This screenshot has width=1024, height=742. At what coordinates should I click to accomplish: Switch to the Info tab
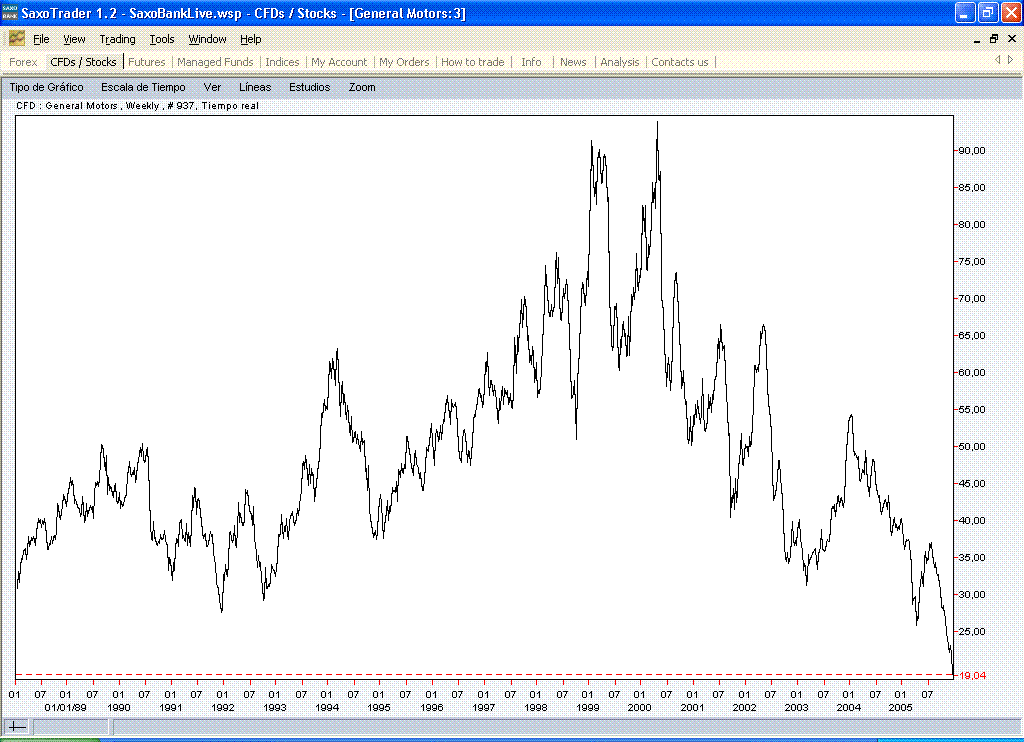pyautogui.click(x=531, y=62)
